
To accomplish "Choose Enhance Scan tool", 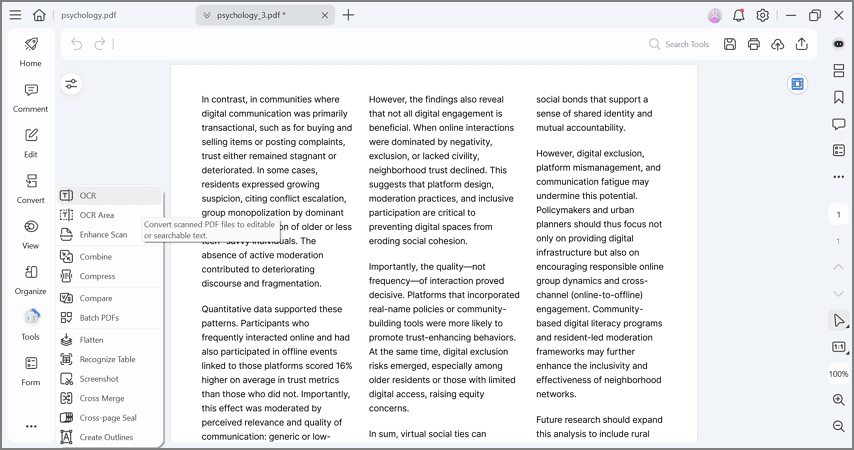I will [x=109, y=235].
